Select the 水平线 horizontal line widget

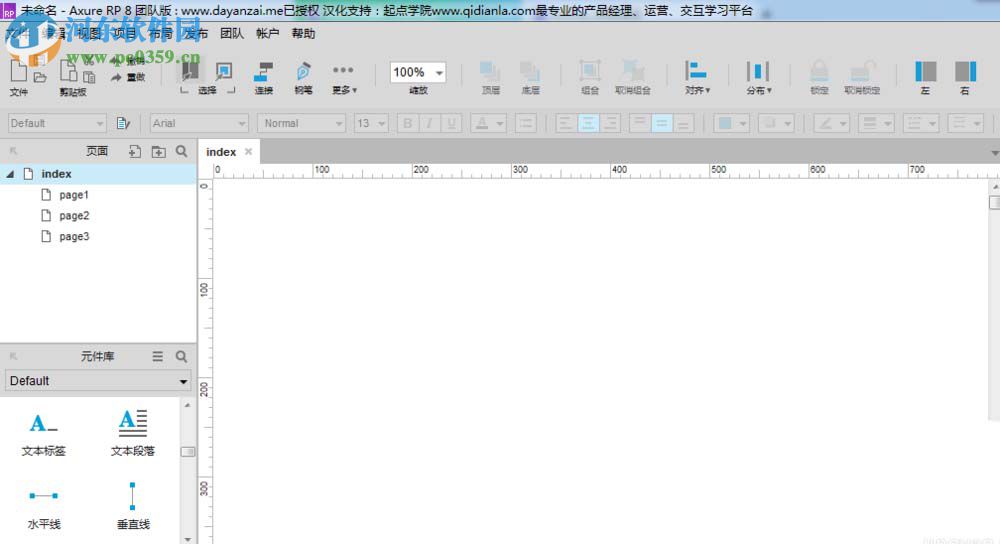[43, 508]
